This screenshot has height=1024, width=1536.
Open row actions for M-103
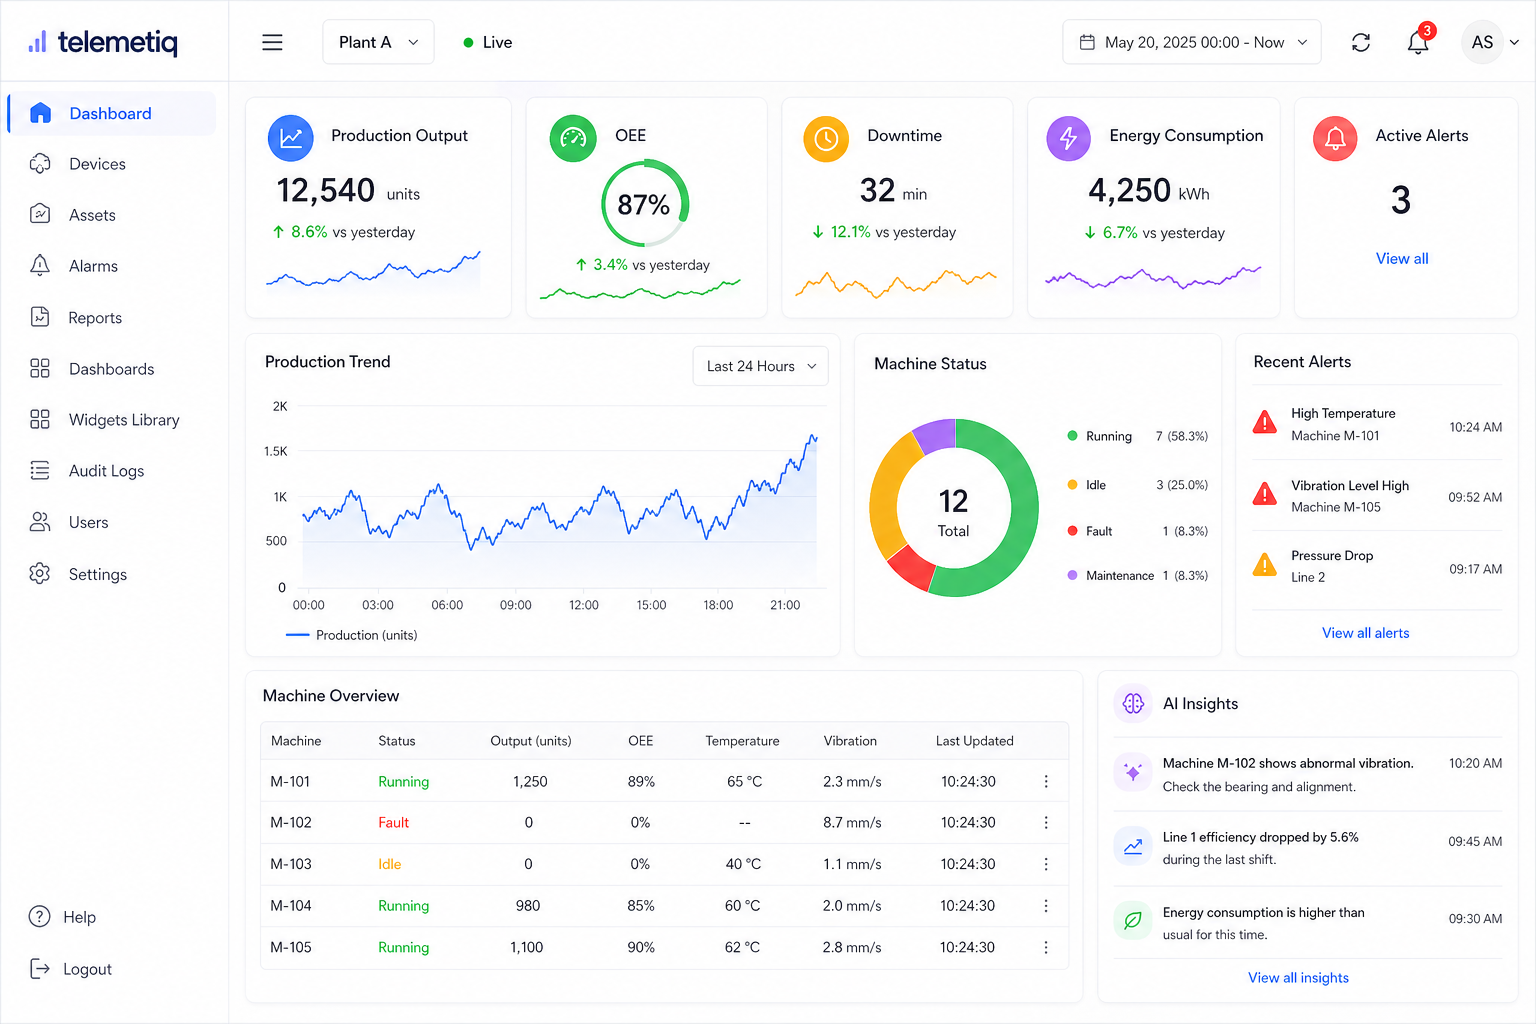(x=1046, y=864)
